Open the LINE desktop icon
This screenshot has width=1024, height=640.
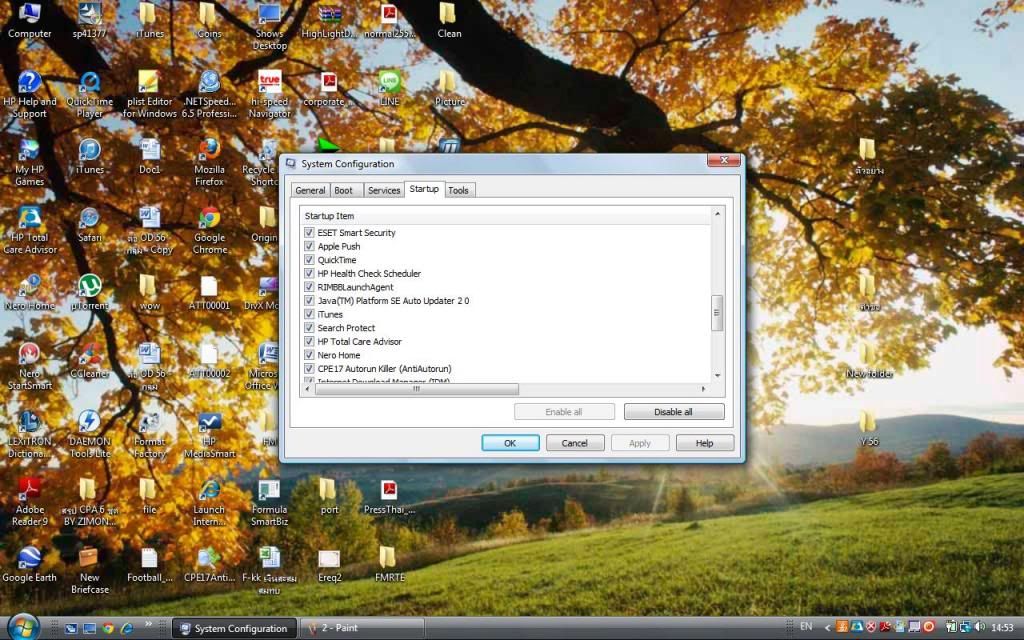click(x=390, y=88)
